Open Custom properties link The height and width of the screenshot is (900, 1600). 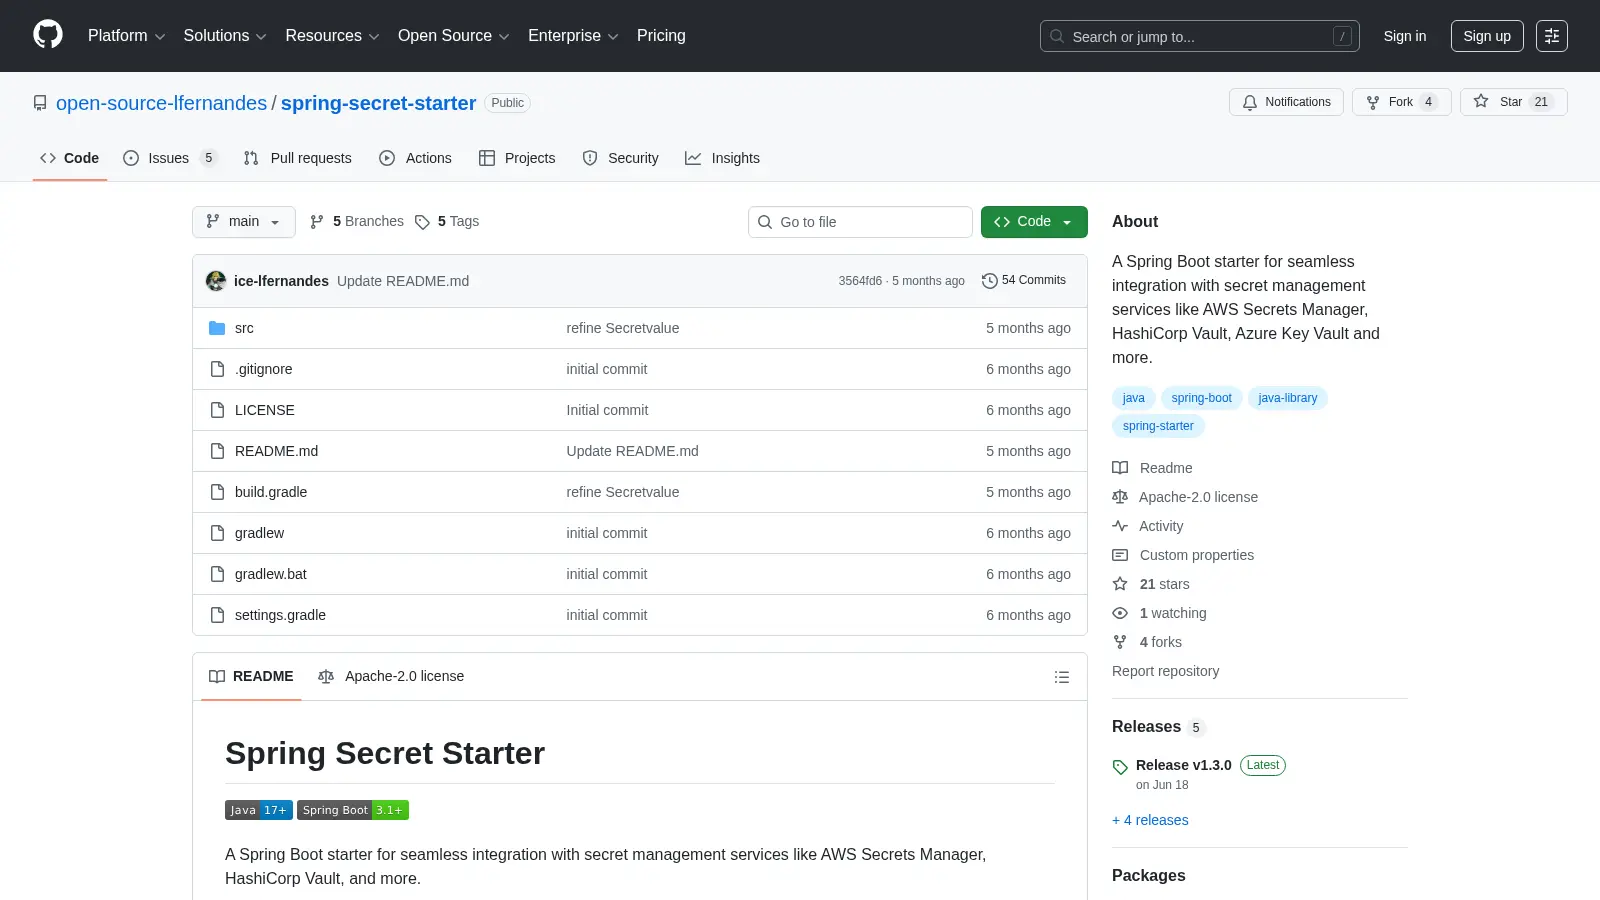[x=1196, y=555]
